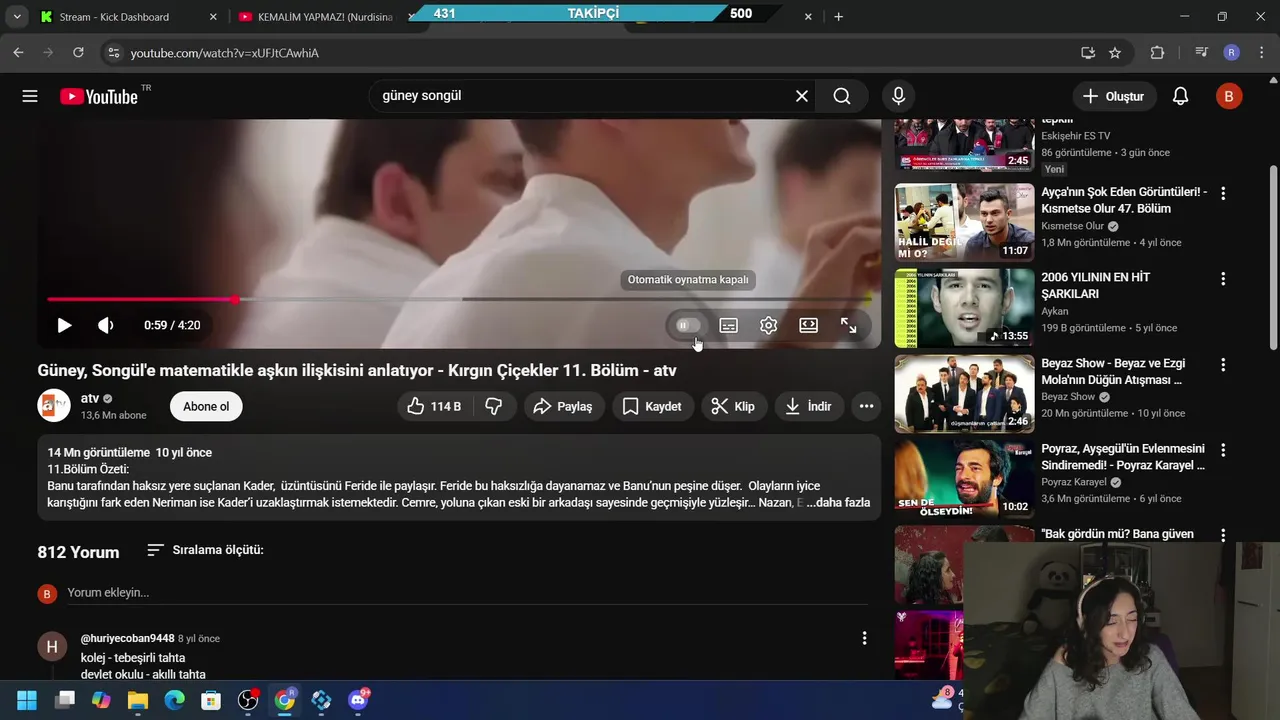This screenshot has height=720, width=1280.
Task: Enter fullscreen mode in player
Action: point(848,325)
